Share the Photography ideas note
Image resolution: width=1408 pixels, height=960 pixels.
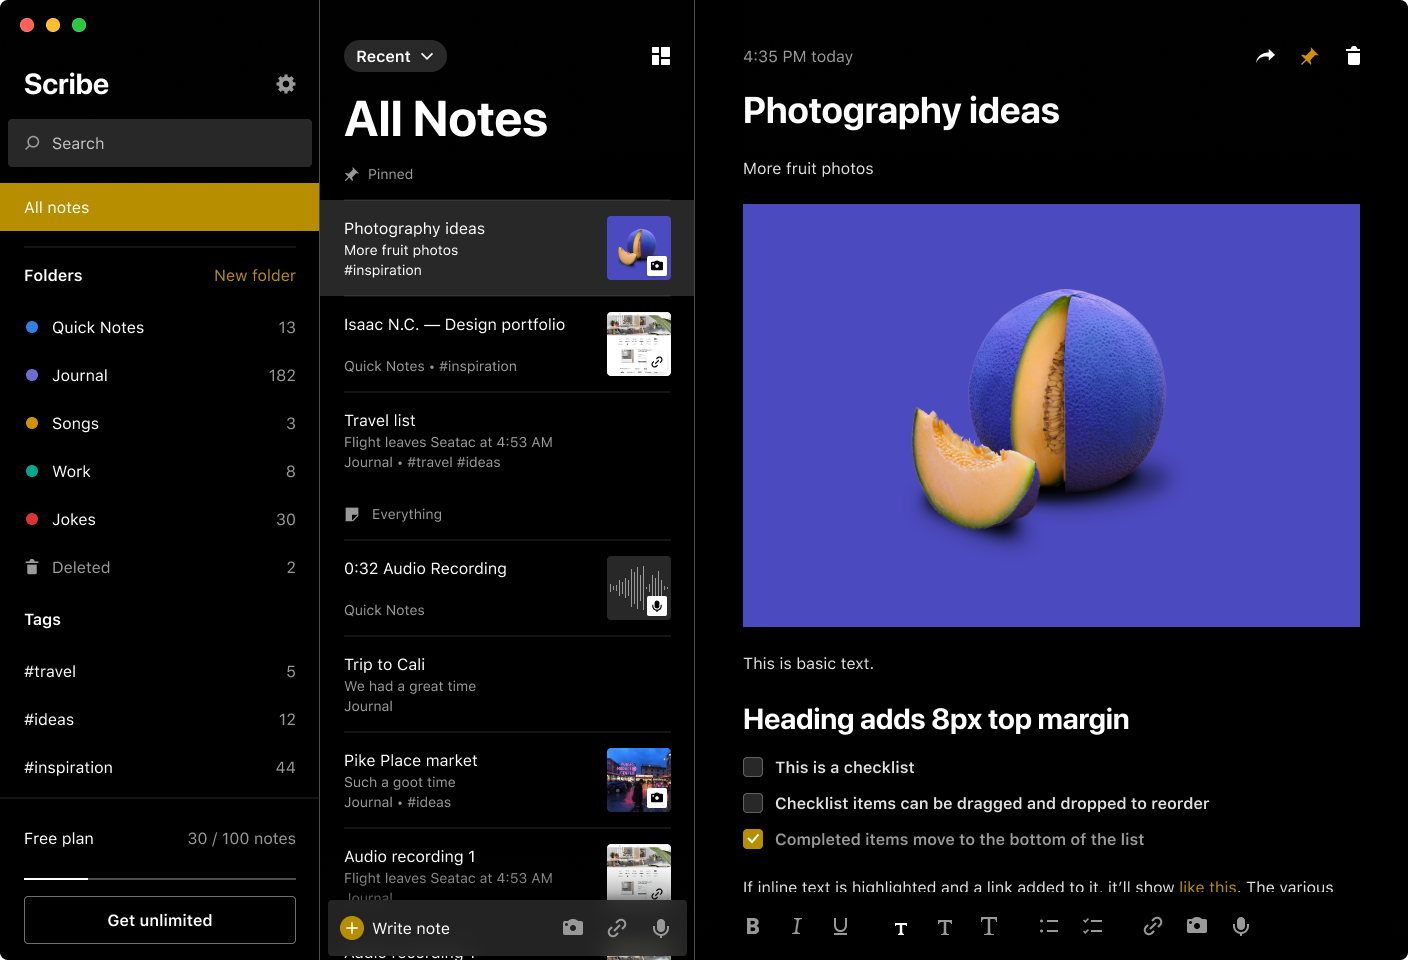1266,56
